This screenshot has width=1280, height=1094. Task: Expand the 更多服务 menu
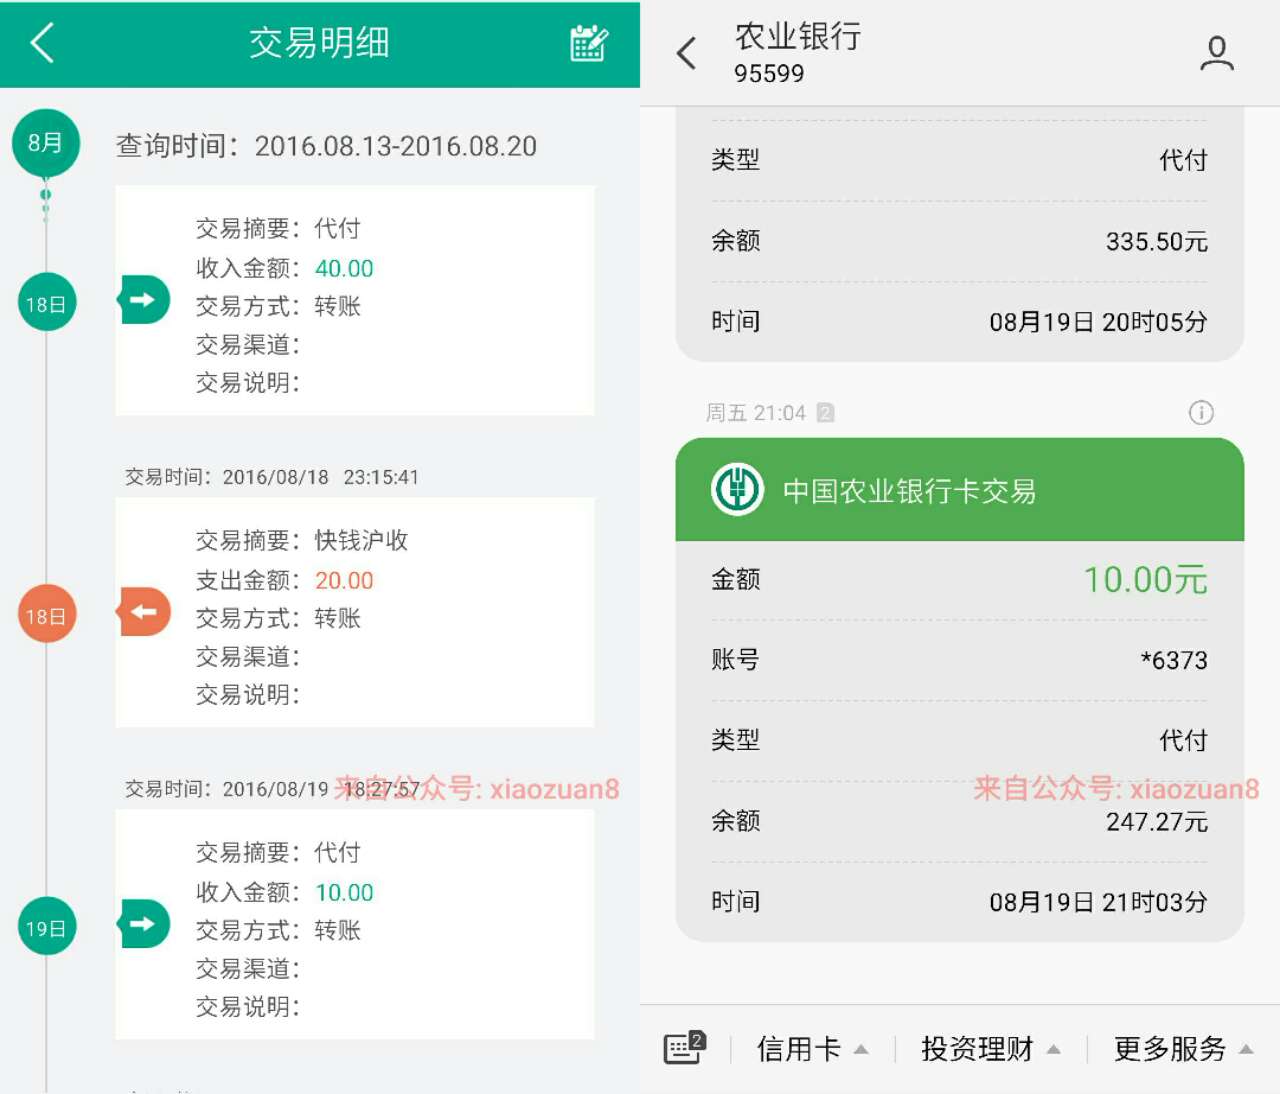[x=1183, y=1049]
